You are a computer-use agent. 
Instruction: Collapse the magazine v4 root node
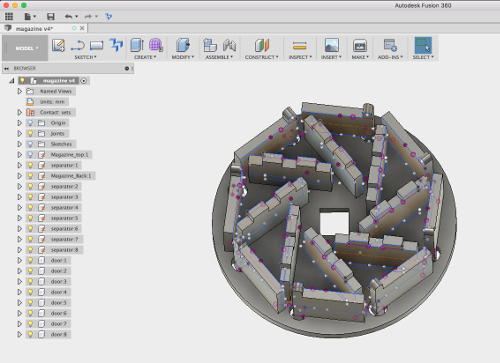pos(12,81)
